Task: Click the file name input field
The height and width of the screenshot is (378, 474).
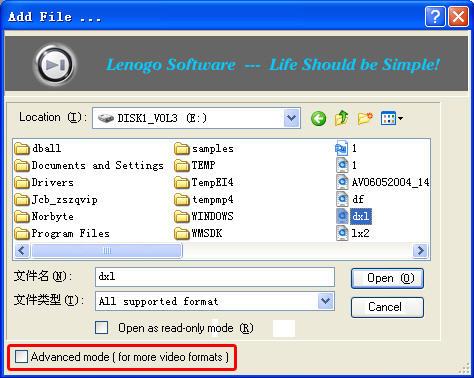Action: 215,277
